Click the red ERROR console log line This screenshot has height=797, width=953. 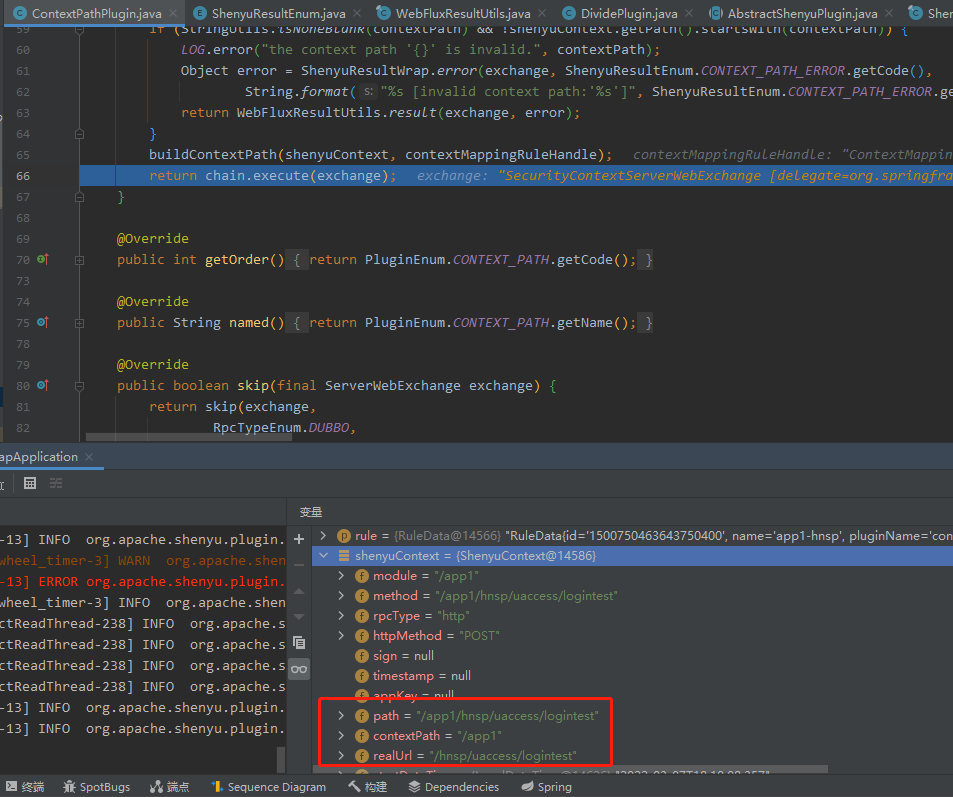coord(142,582)
